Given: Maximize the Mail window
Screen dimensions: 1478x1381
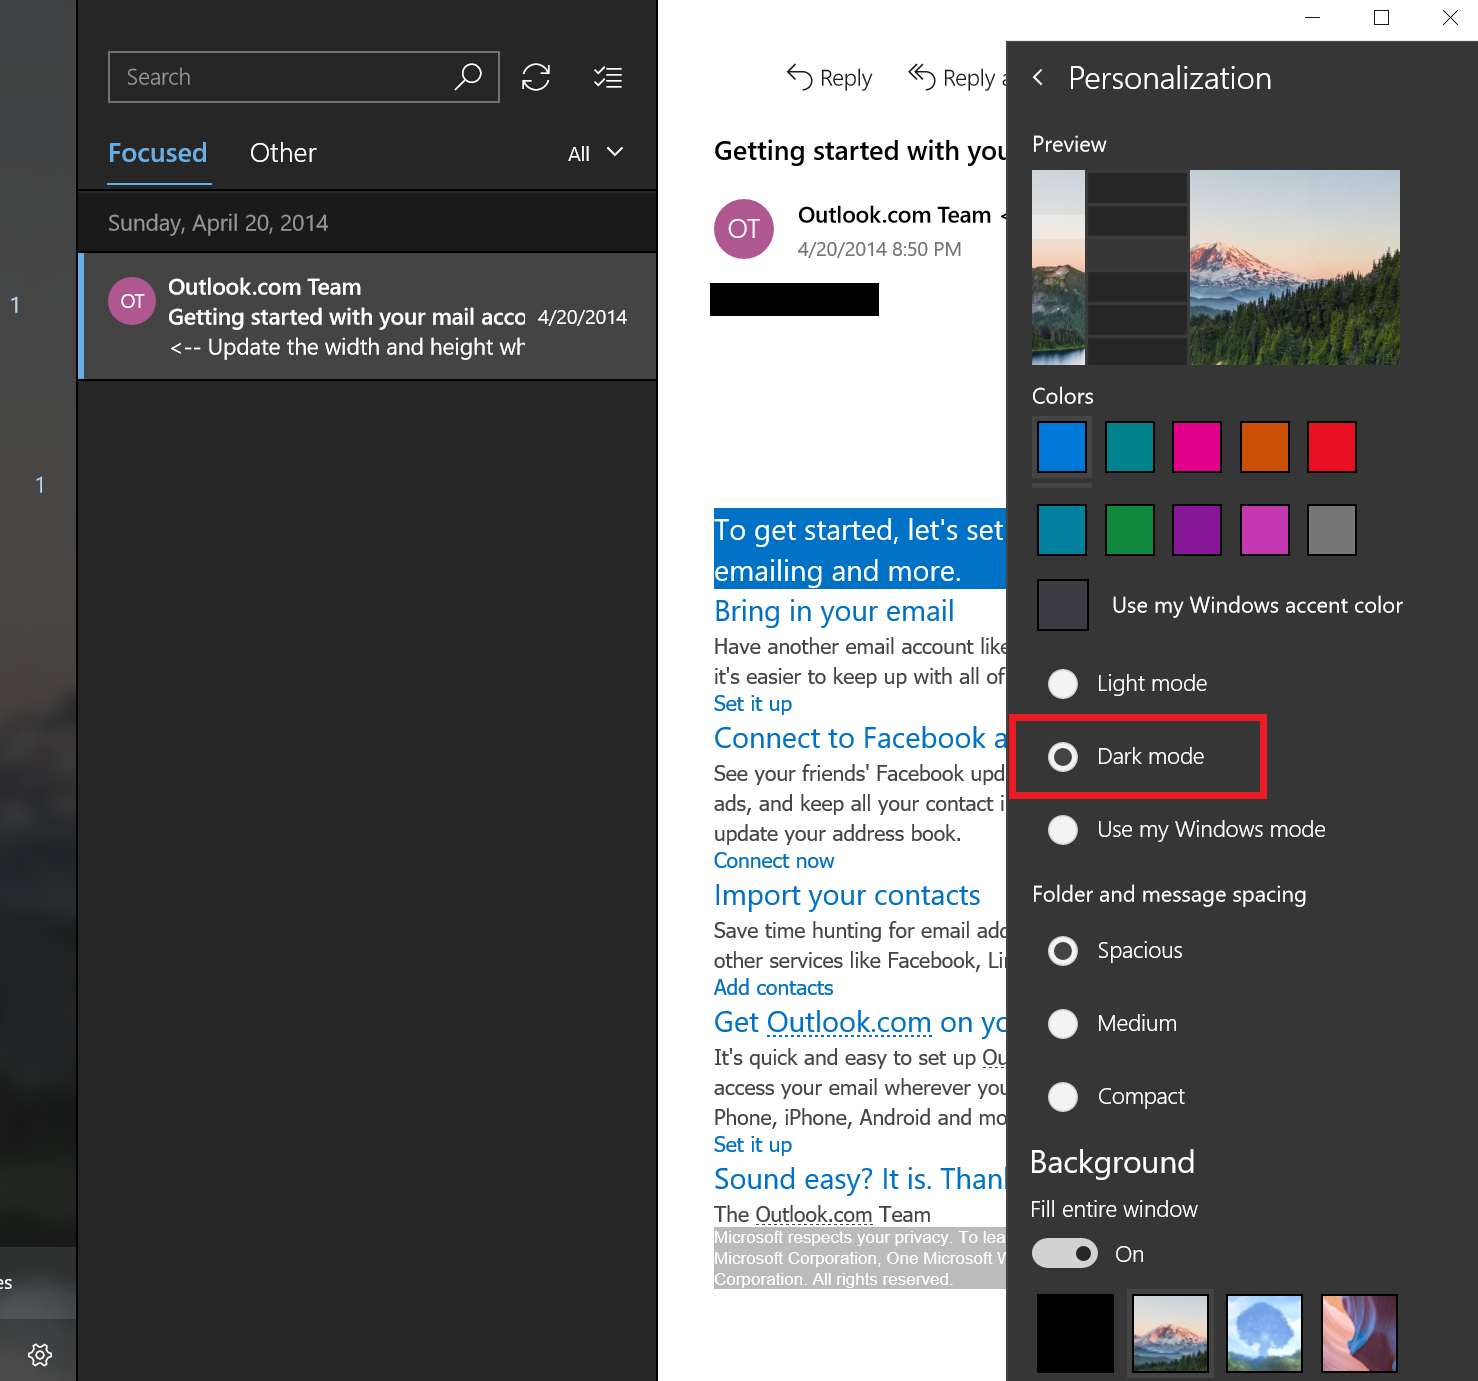Looking at the screenshot, I should click(1381, 17).
